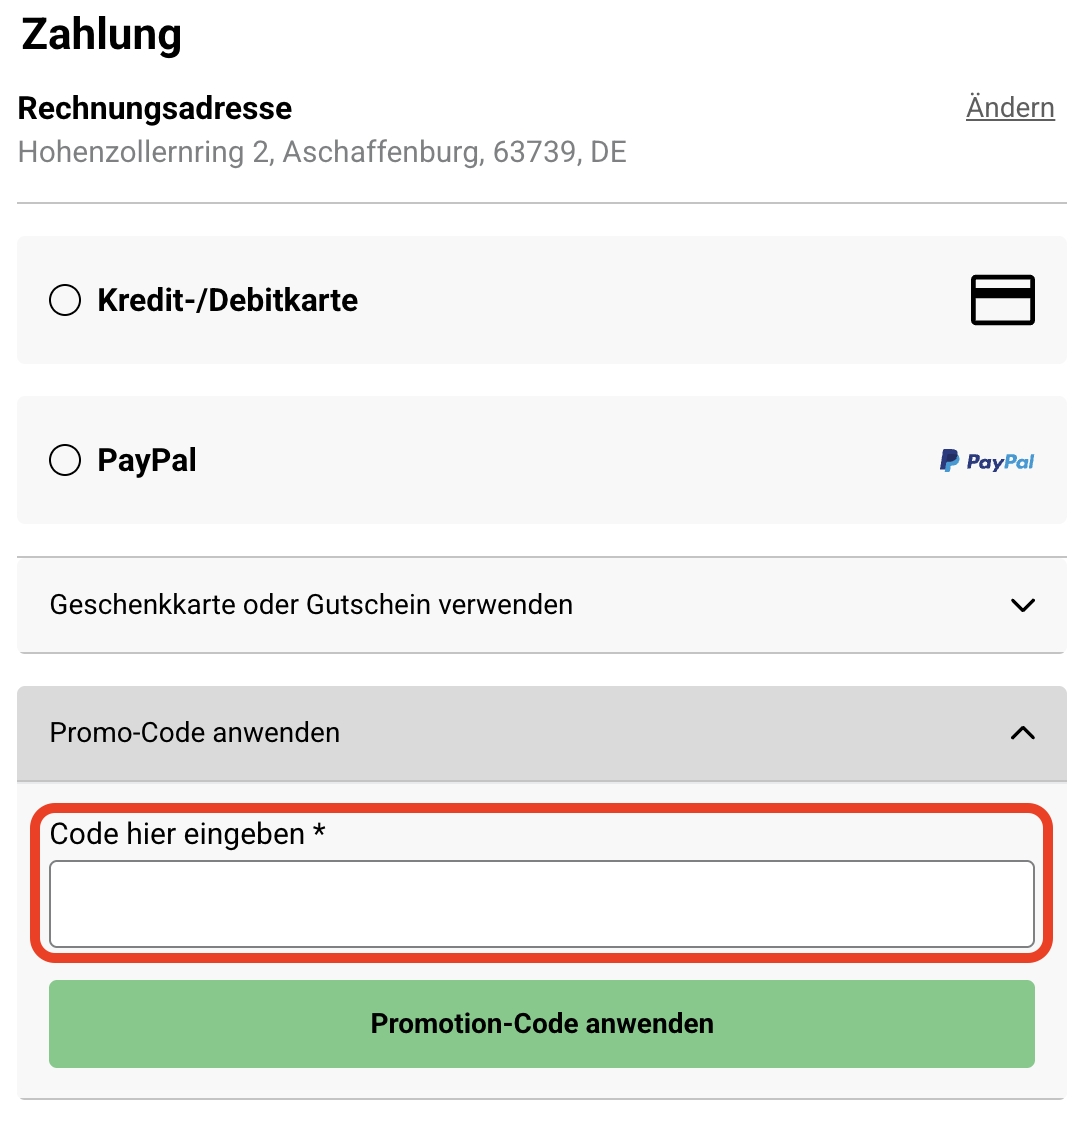Click the Promo-Code anwenden header text
Screen dimensions: 1084x1122
195,733
